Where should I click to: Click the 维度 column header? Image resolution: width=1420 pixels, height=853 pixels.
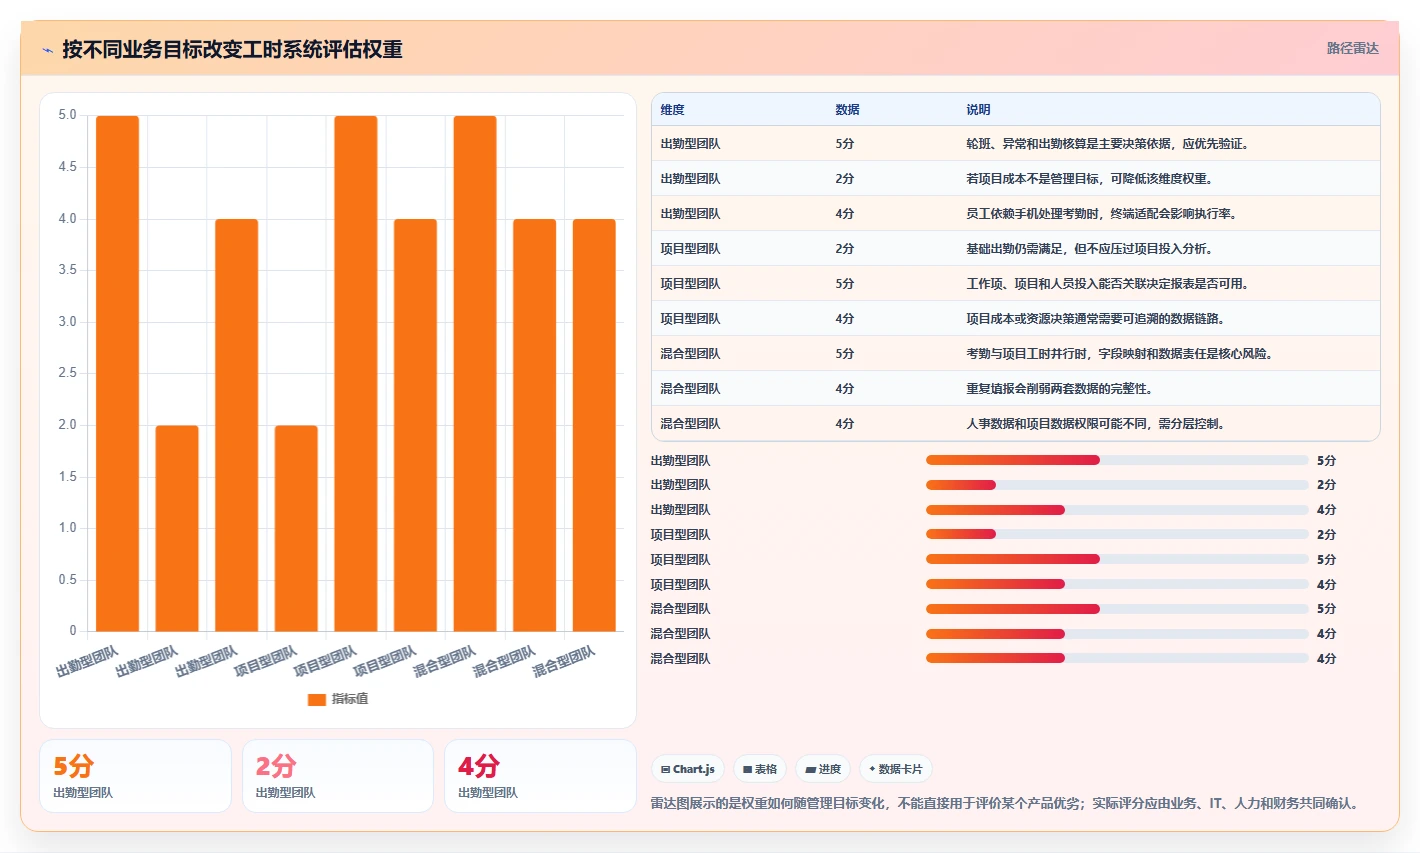673,110
